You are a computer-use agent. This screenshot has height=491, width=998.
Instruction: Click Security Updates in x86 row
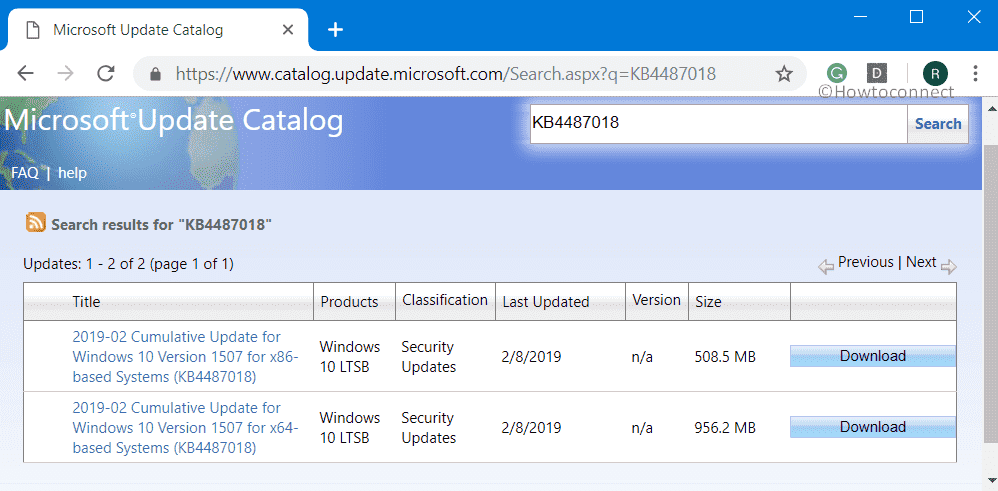coord(428,357)
